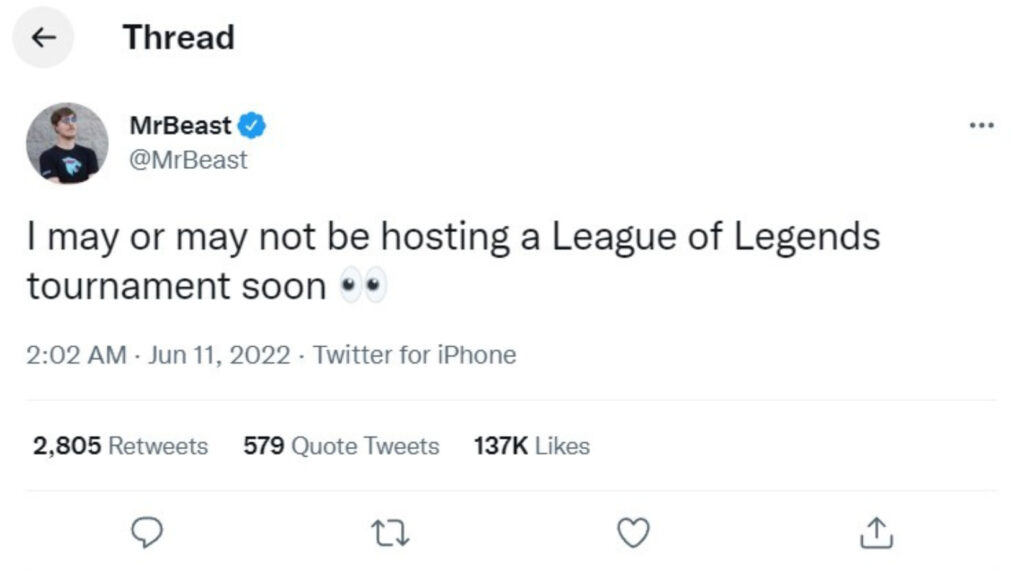
Task: Click the words League of Legends
Action: tap(716, 236)
